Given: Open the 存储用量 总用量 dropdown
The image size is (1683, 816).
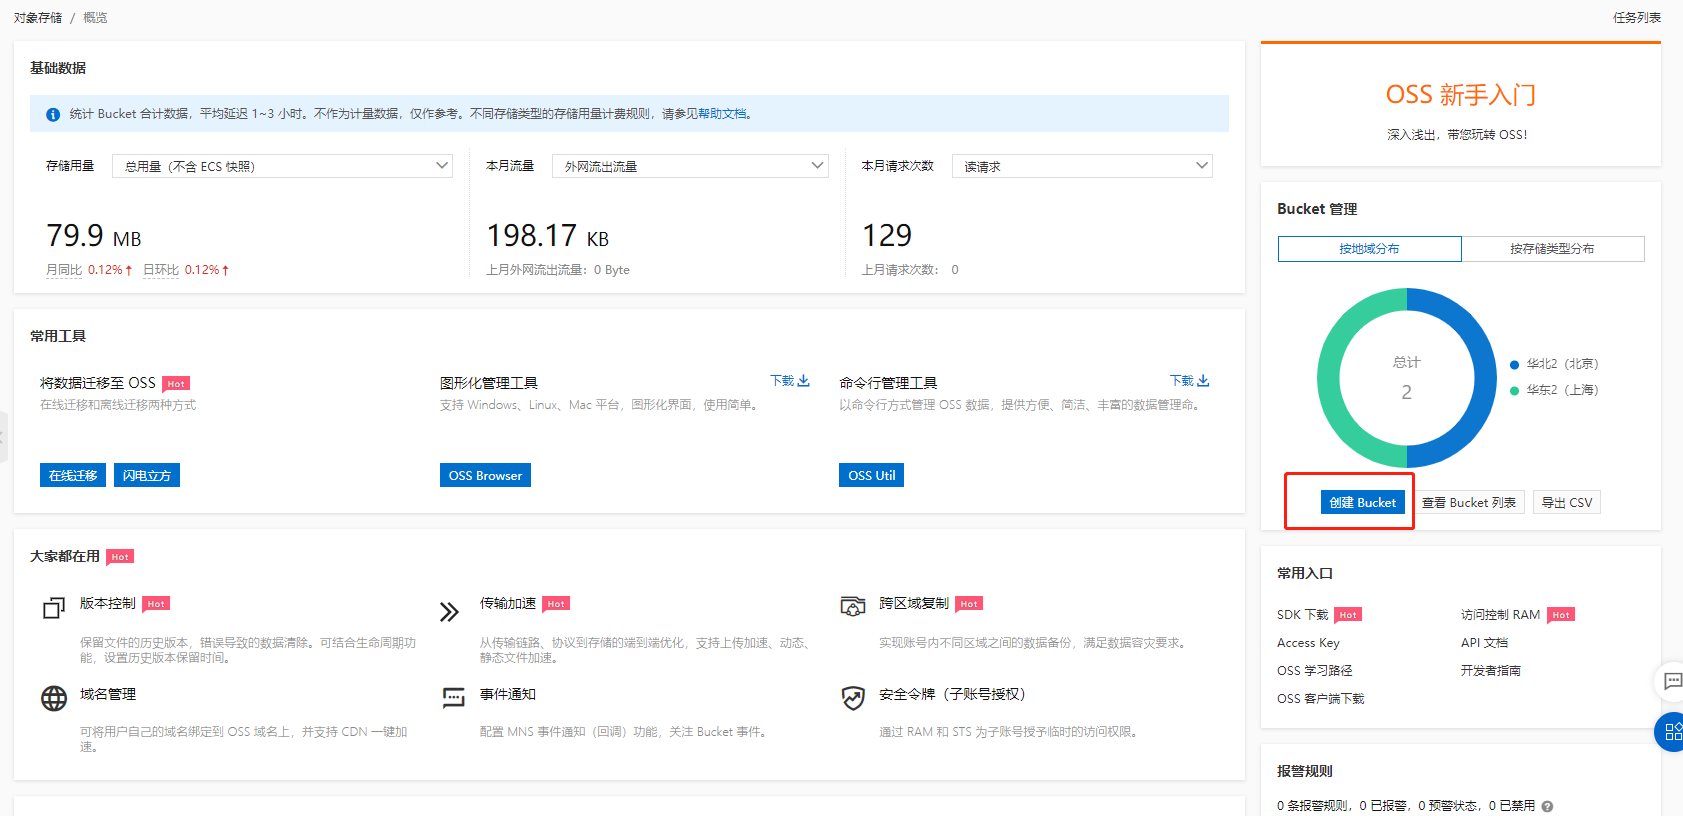Looking at the screenshot, I should 283,166.
